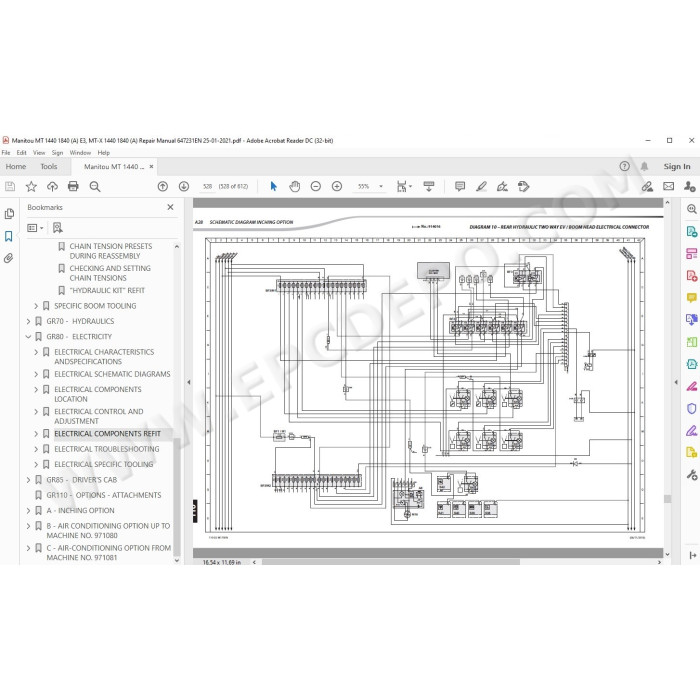Toggle the Bookmarks panel icon
700x700 pixels.
tap(9, 236)
